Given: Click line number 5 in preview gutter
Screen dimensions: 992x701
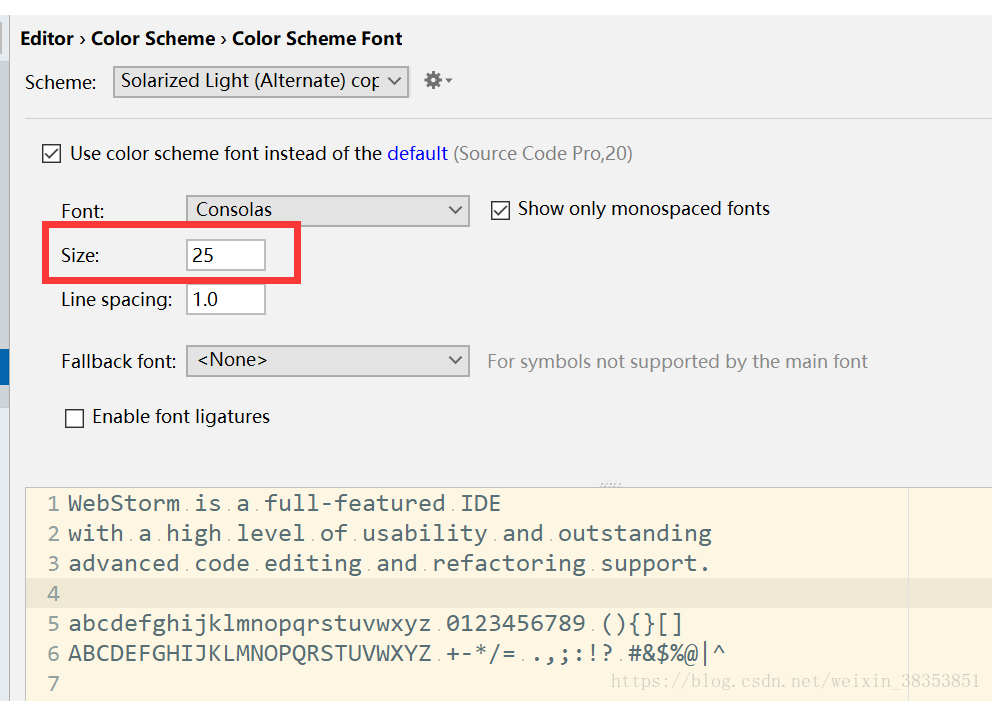Looking at the screenshot, I should [53, 624].
